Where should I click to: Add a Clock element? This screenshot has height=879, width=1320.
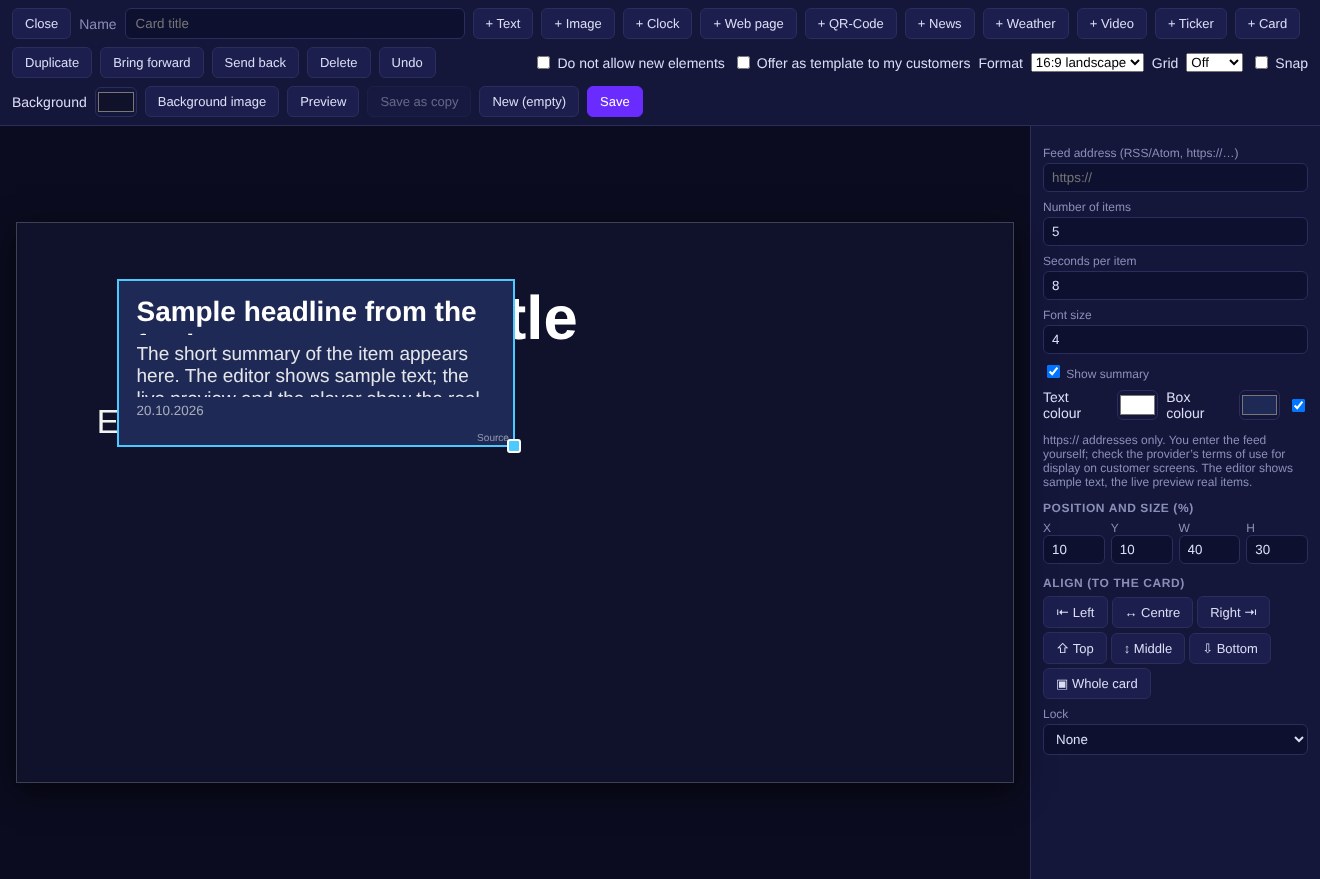[x=657, y=24]
